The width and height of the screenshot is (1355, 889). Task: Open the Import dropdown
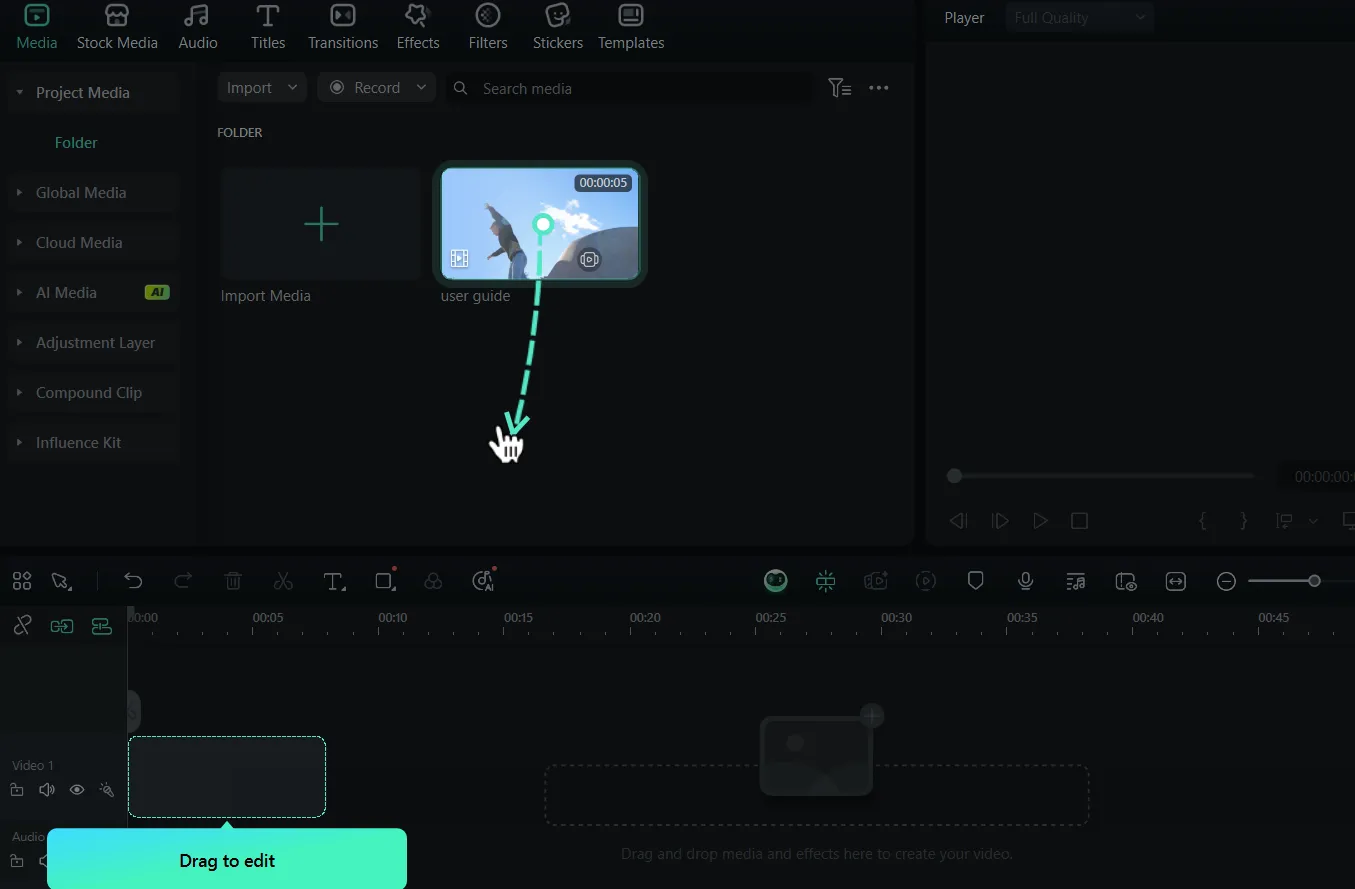point(262,88)
